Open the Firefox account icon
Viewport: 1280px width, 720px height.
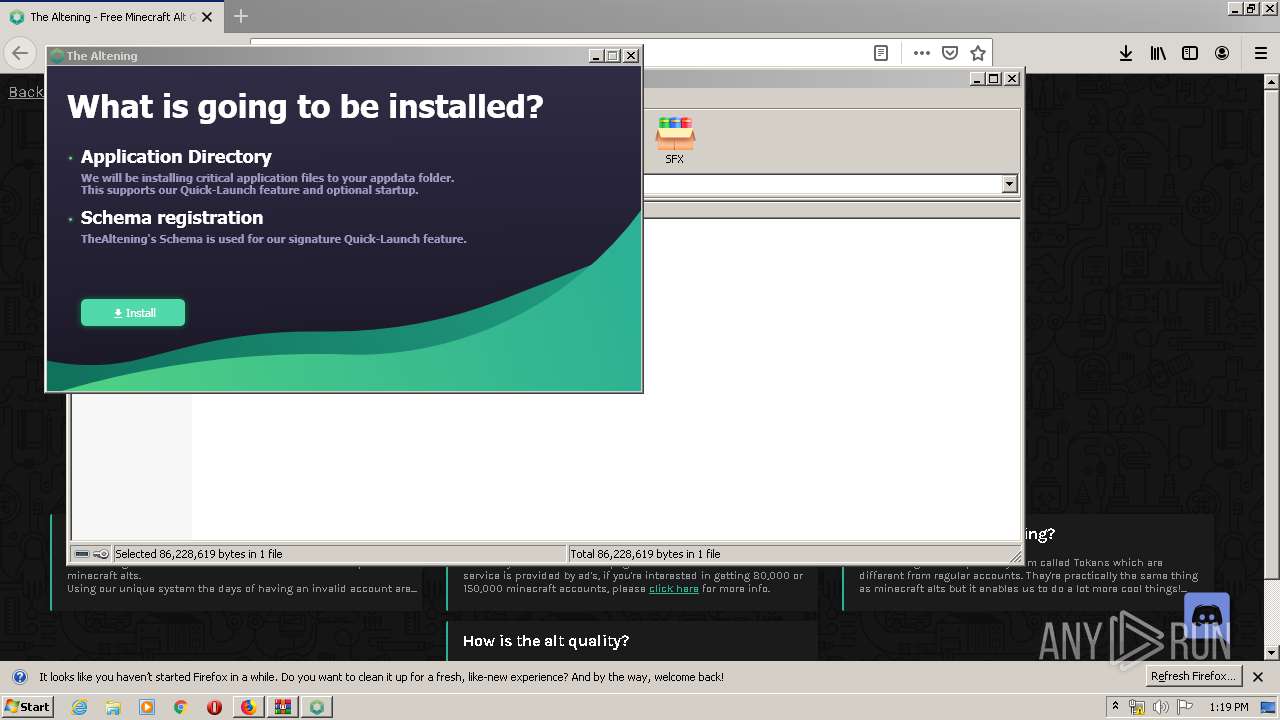pos(1222,53)
